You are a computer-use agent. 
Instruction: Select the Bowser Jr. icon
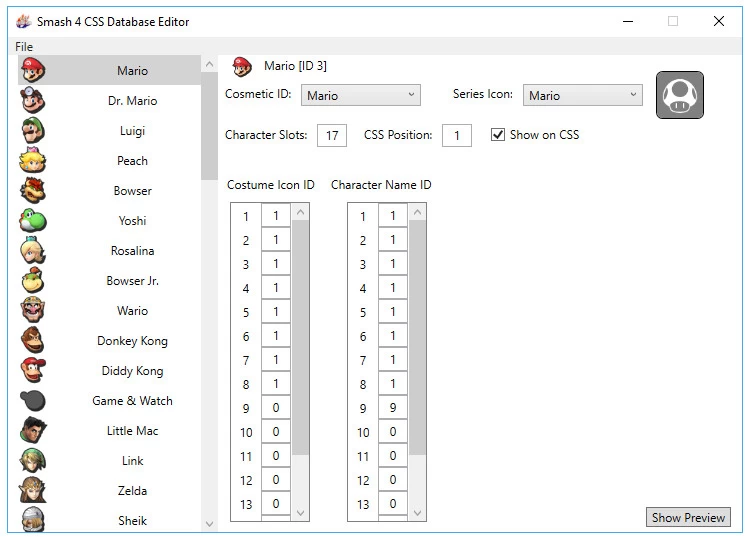pos(33,281)
